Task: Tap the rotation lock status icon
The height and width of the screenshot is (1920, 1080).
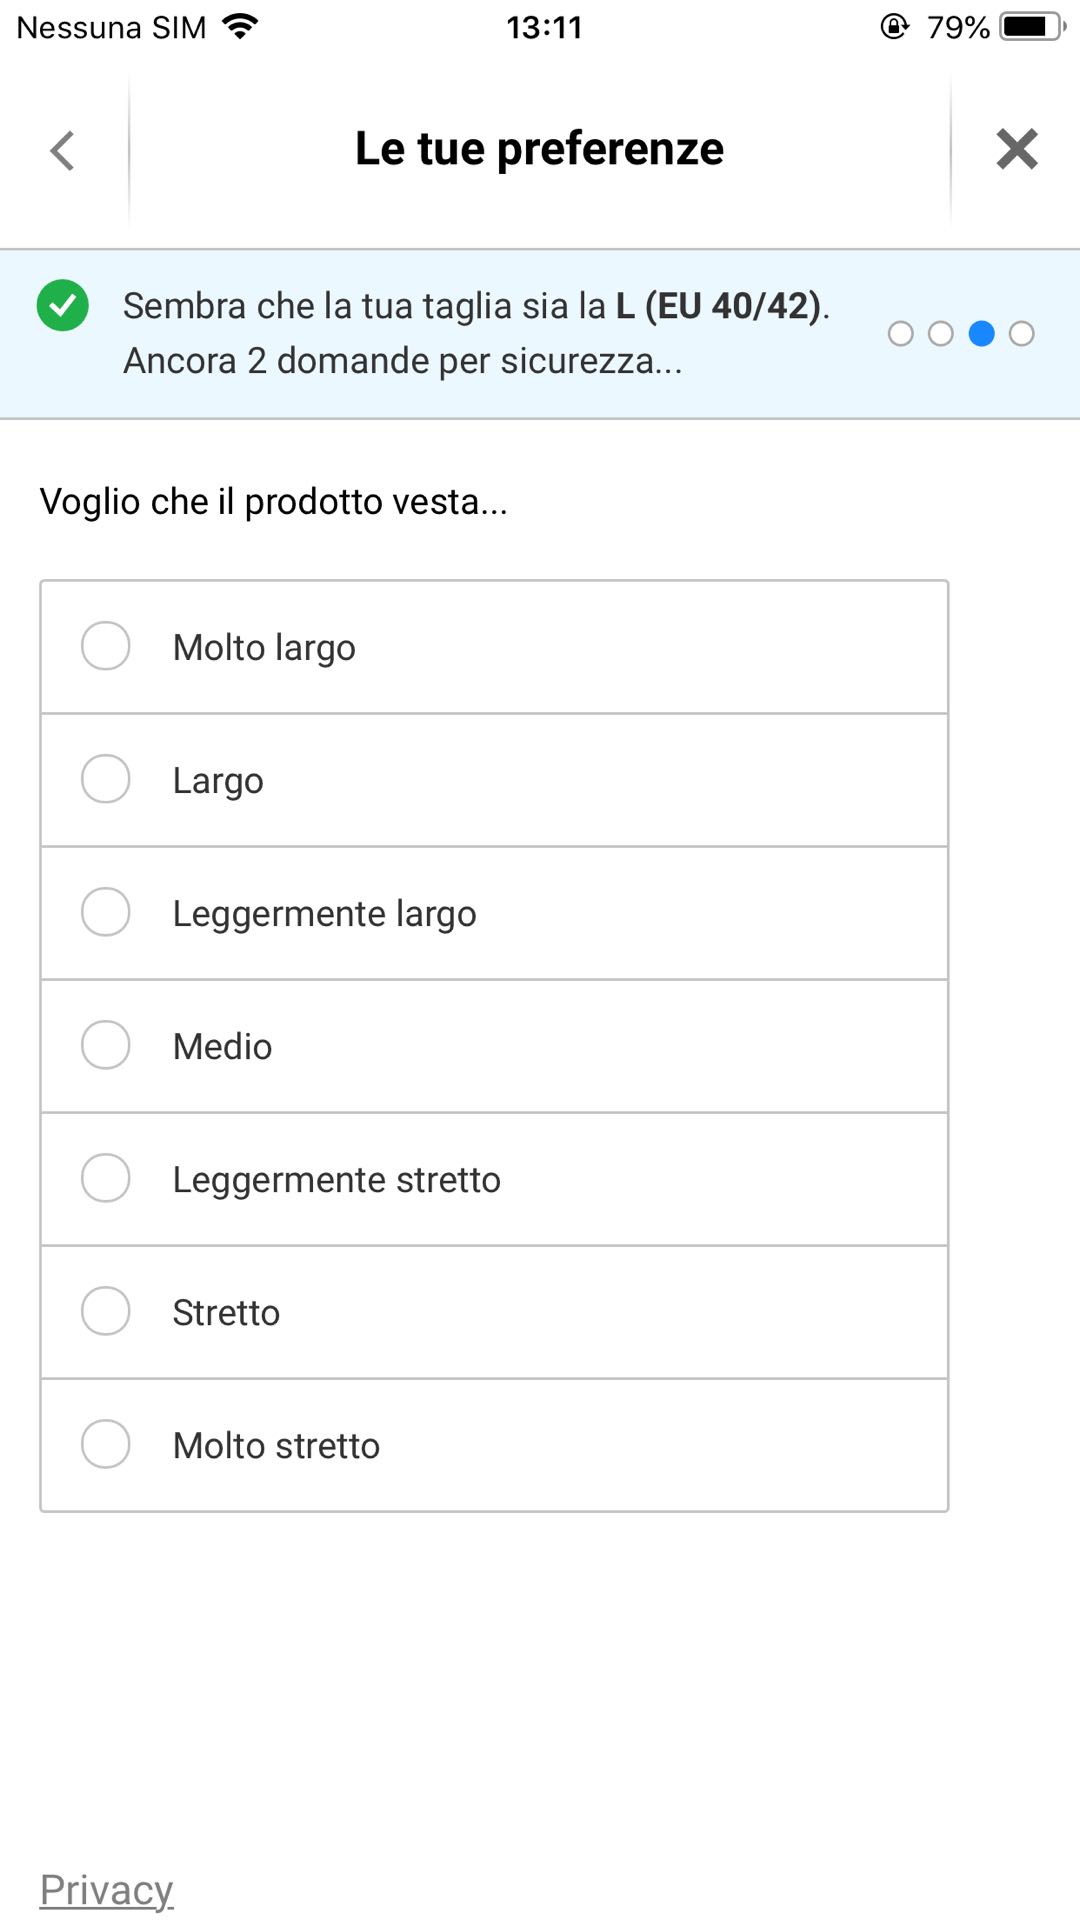Action: point(893,26)
